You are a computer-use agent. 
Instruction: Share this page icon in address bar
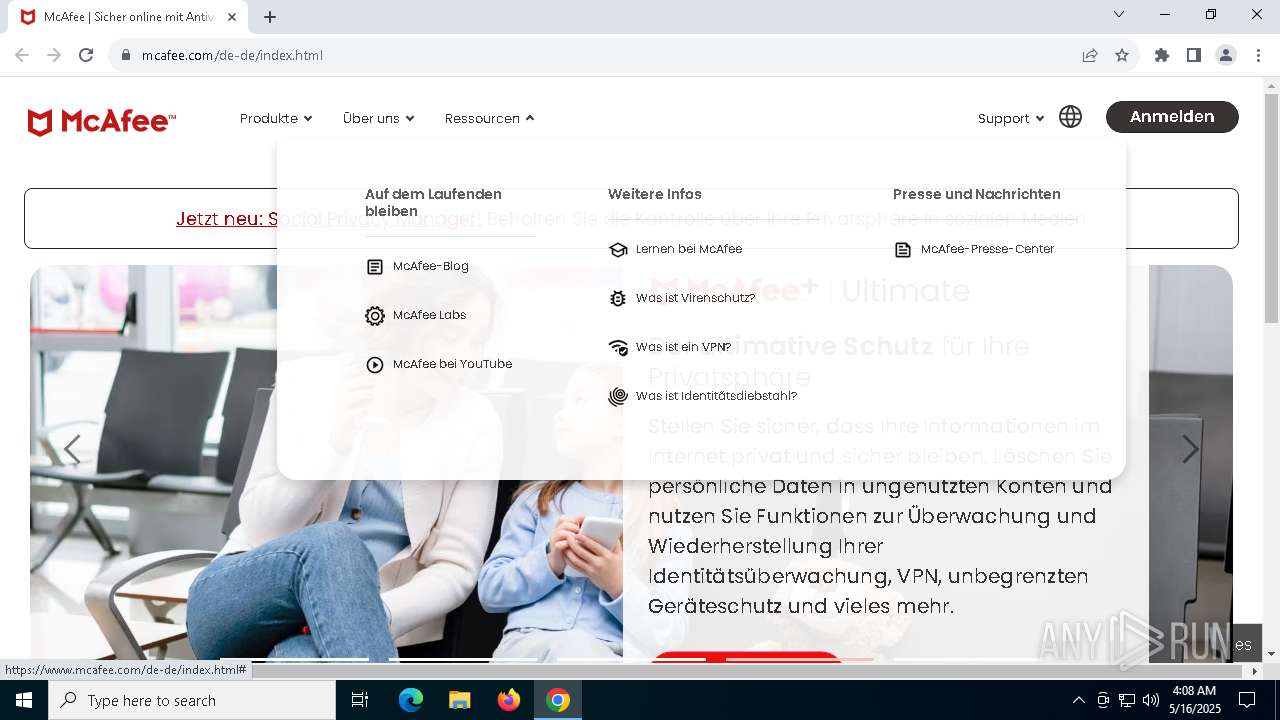pyautogui.click(x=1090, y=55)
